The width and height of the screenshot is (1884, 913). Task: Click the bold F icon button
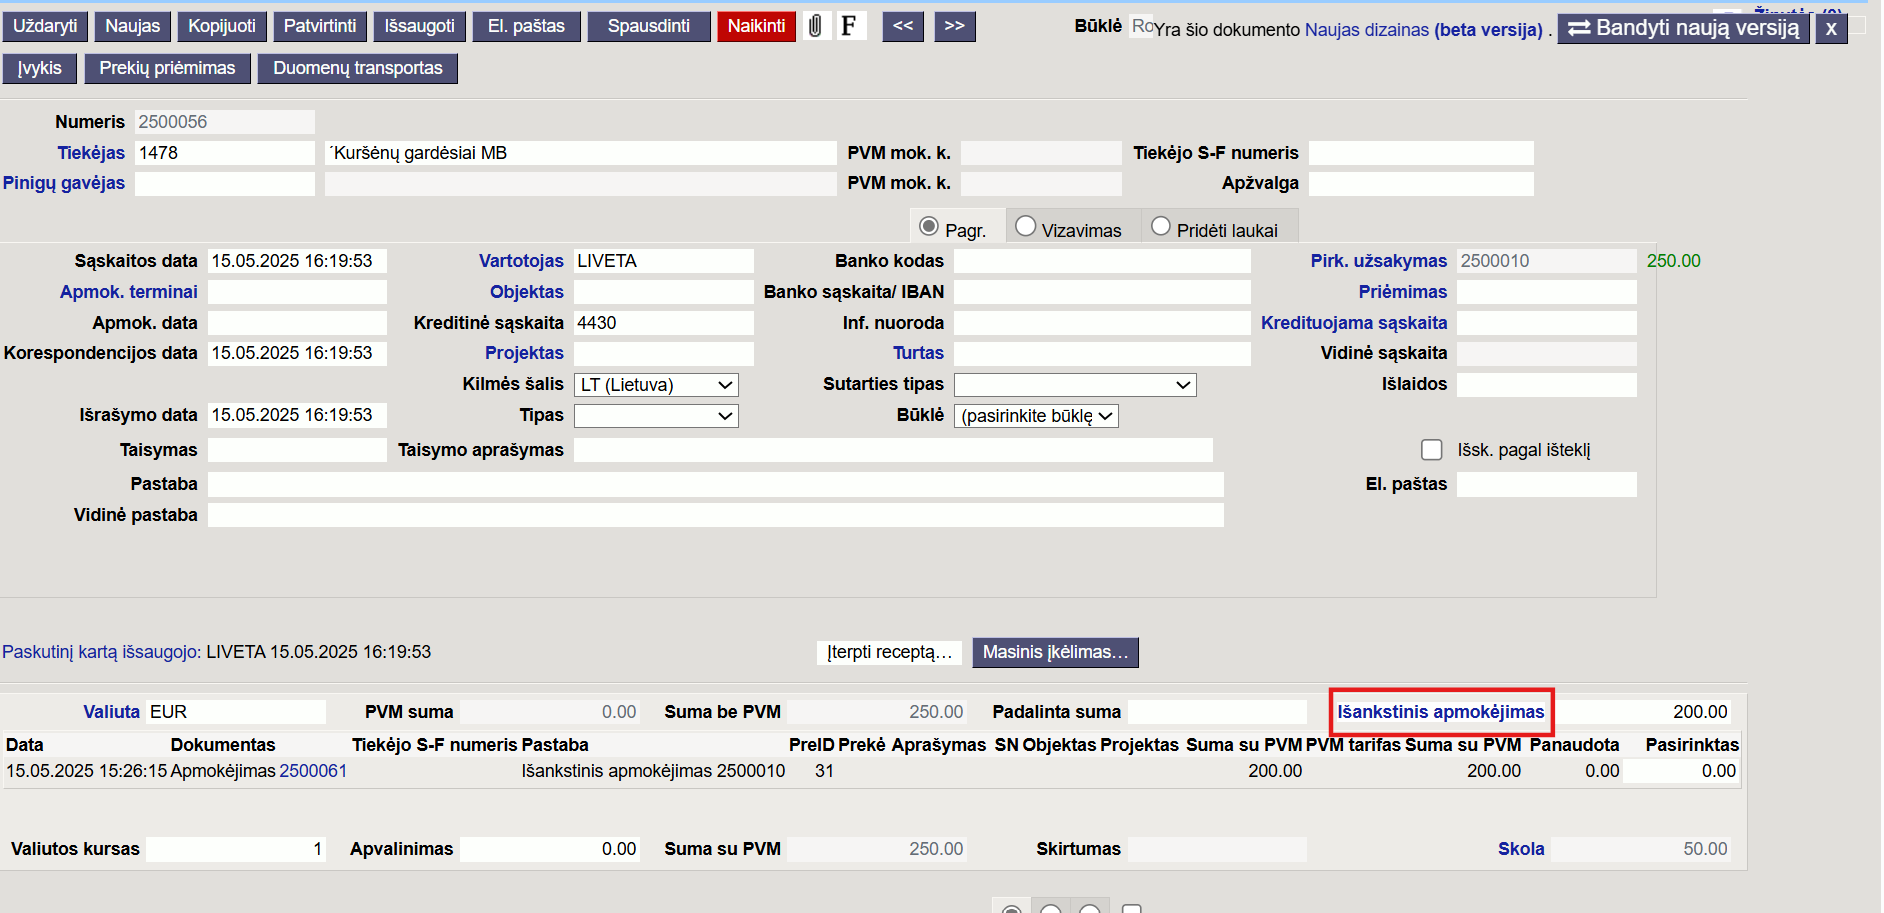click(x=849, y=26)
